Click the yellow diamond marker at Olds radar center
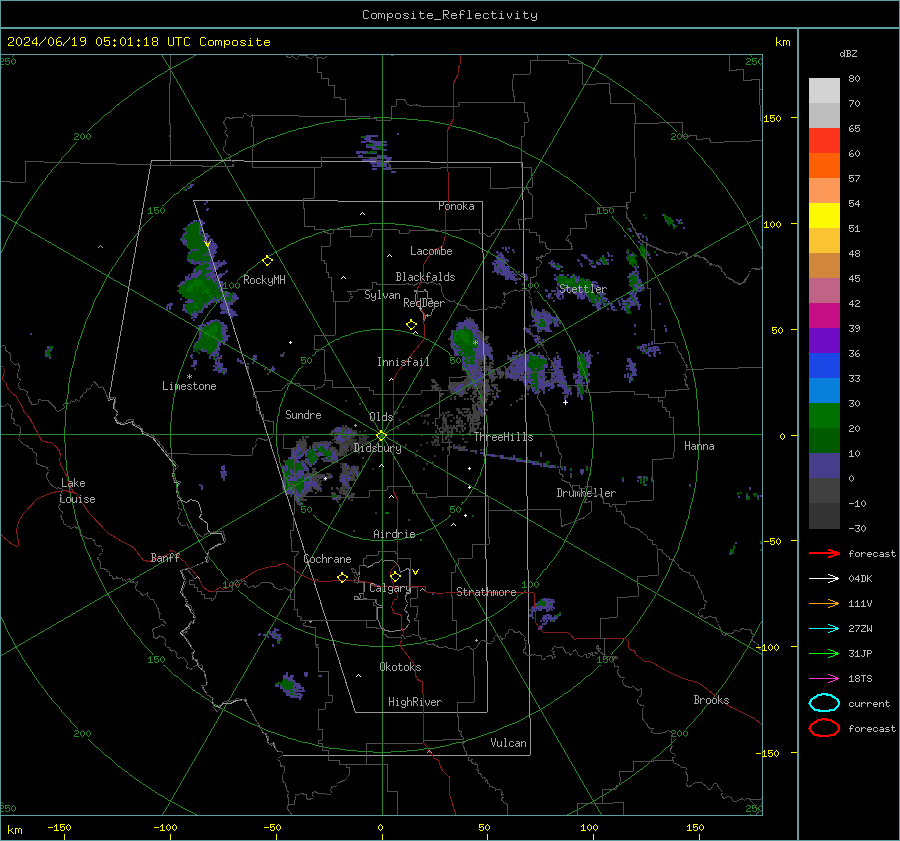The height and width of the screenshot is (841, 900). (381, 436)
